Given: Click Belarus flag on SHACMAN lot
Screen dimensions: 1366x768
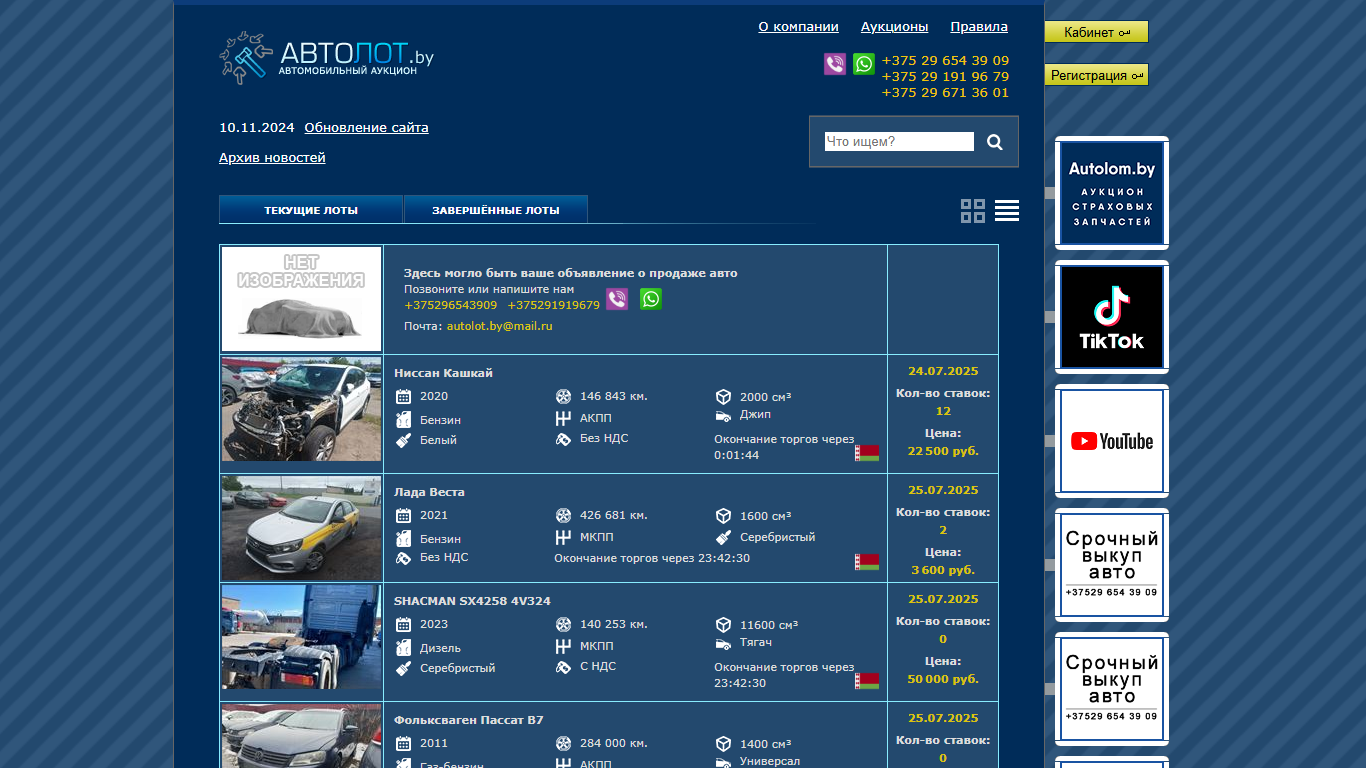Looking at the screenshot, I should click(867, 681).
